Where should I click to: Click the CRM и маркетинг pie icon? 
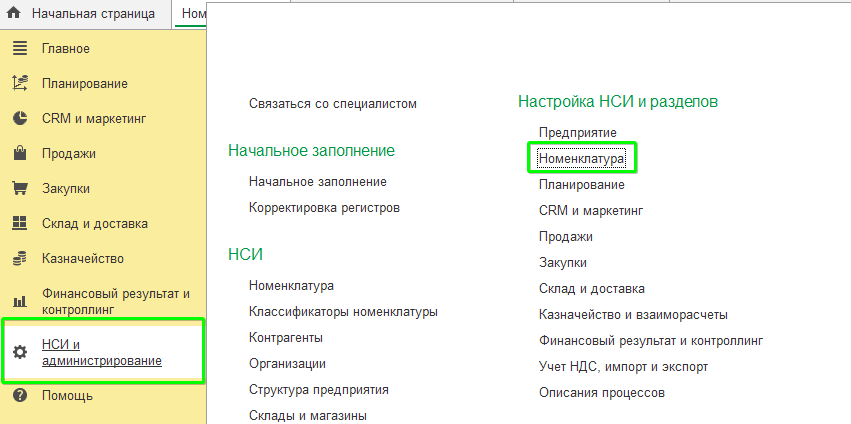(x=20, y=118)
